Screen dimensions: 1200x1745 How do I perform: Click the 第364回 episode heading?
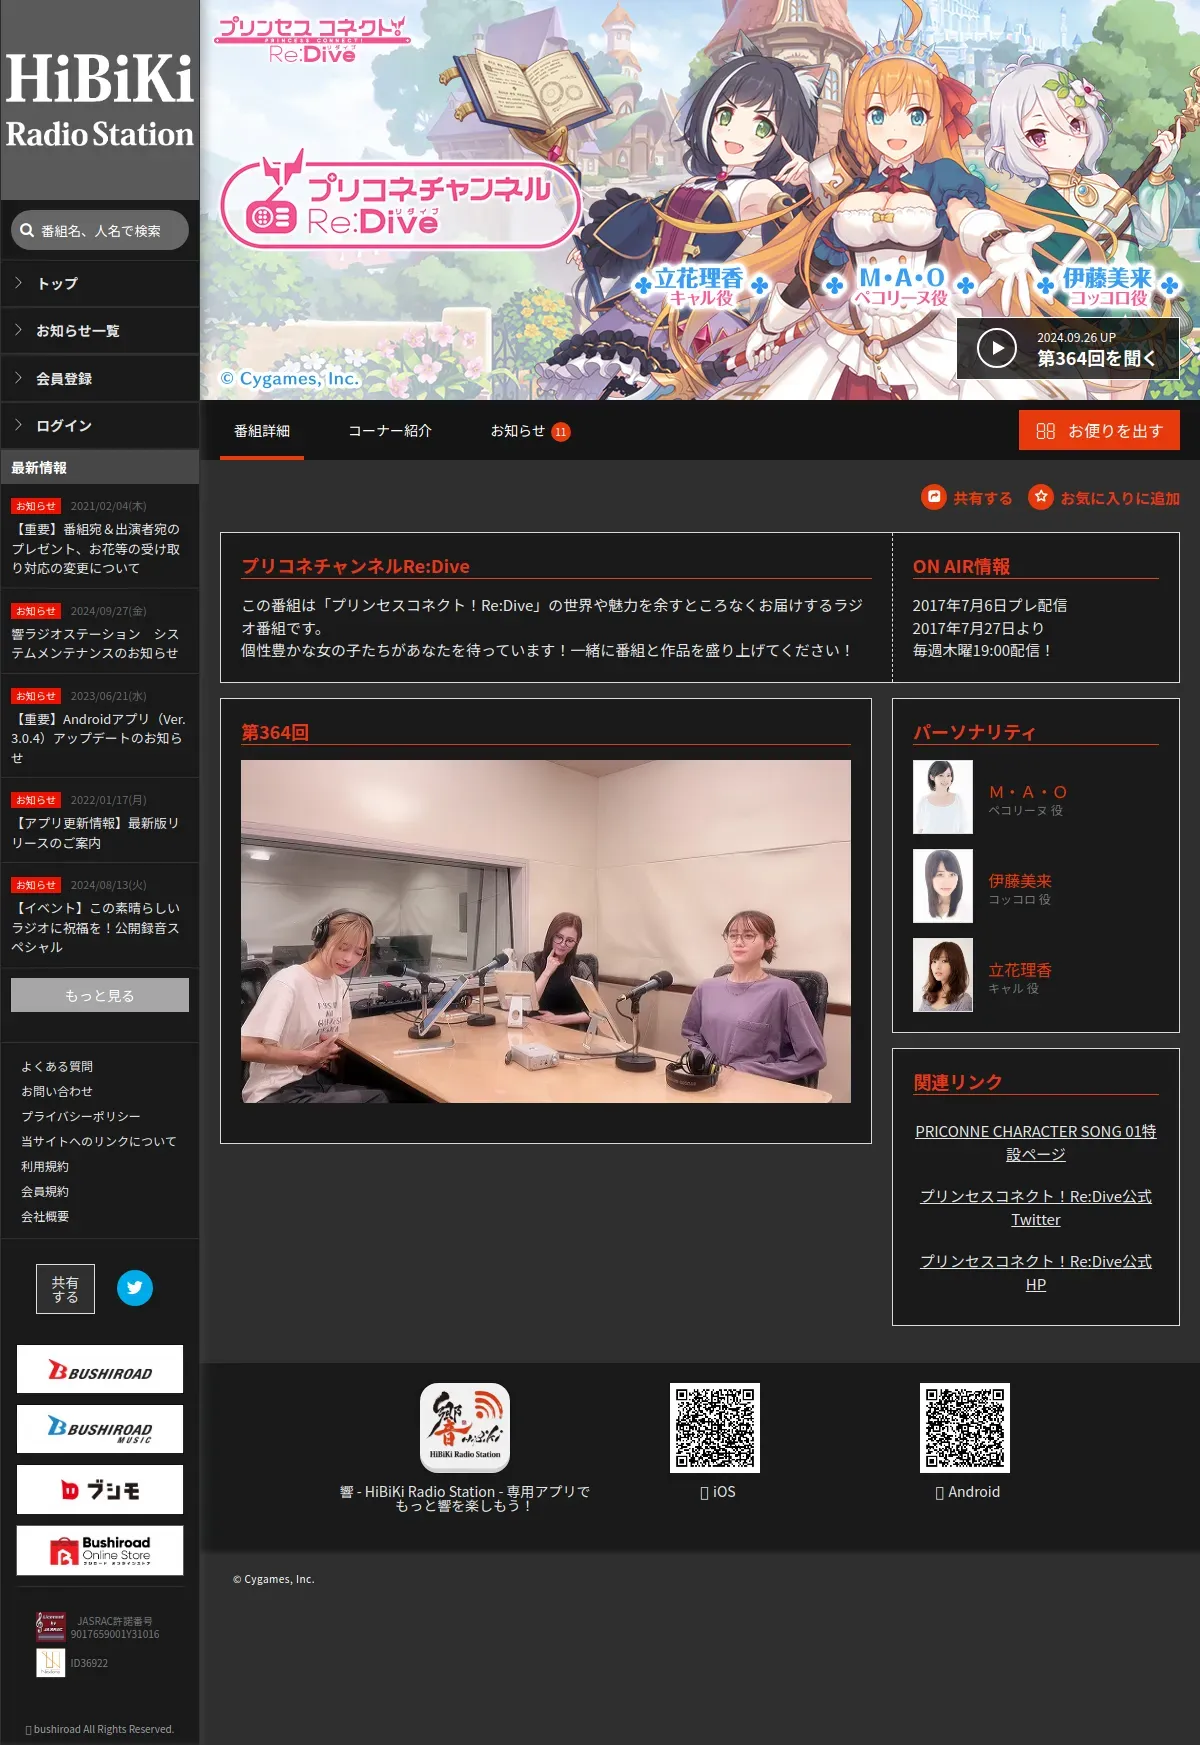click(275, 732)
